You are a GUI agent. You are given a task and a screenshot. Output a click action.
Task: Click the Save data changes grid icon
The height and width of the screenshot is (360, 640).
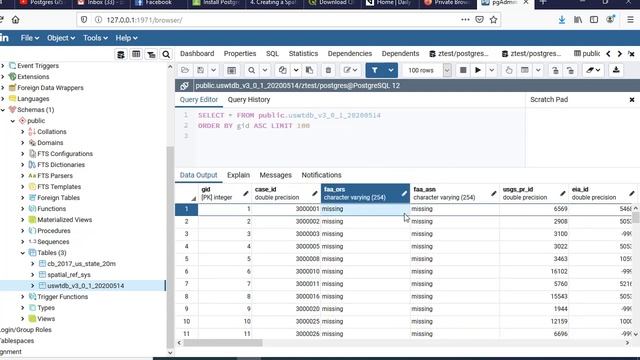pos(231,70)
